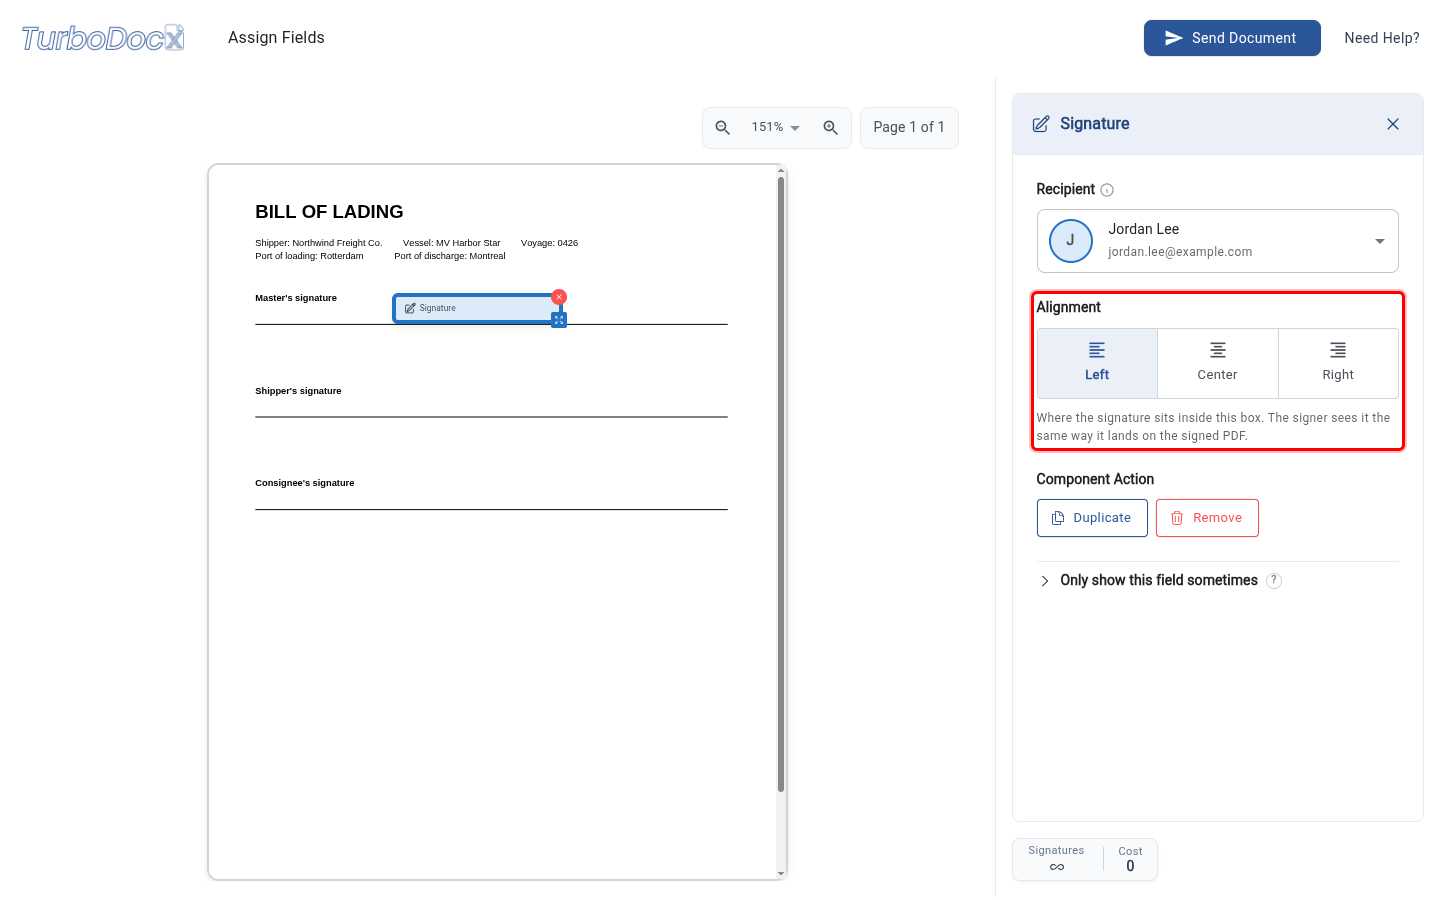
Task: Click jordan.lee@example.com email text
Action: coord(1180,252)
